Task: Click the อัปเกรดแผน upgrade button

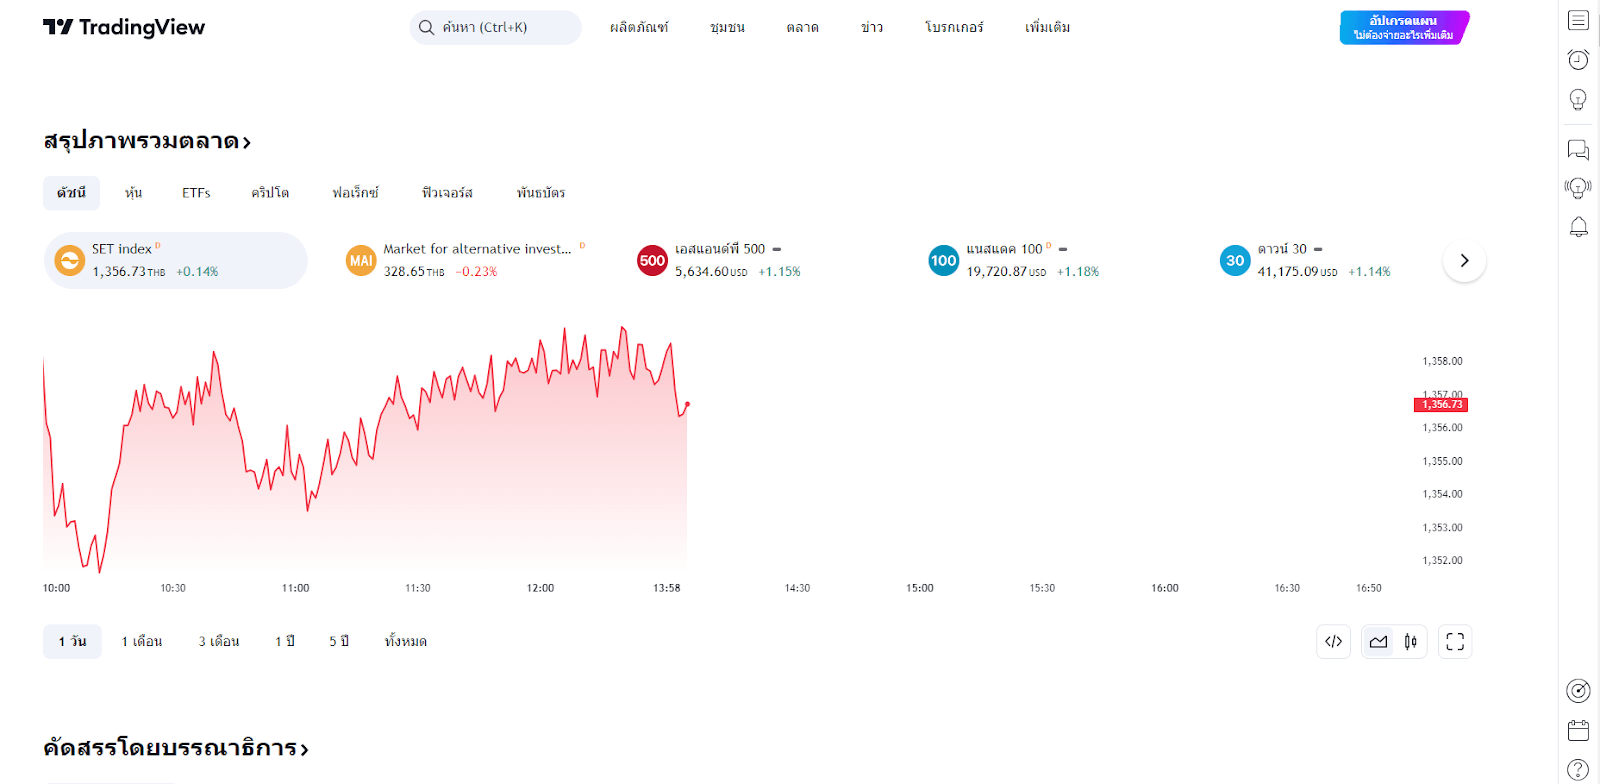Action: (1404, 28)
